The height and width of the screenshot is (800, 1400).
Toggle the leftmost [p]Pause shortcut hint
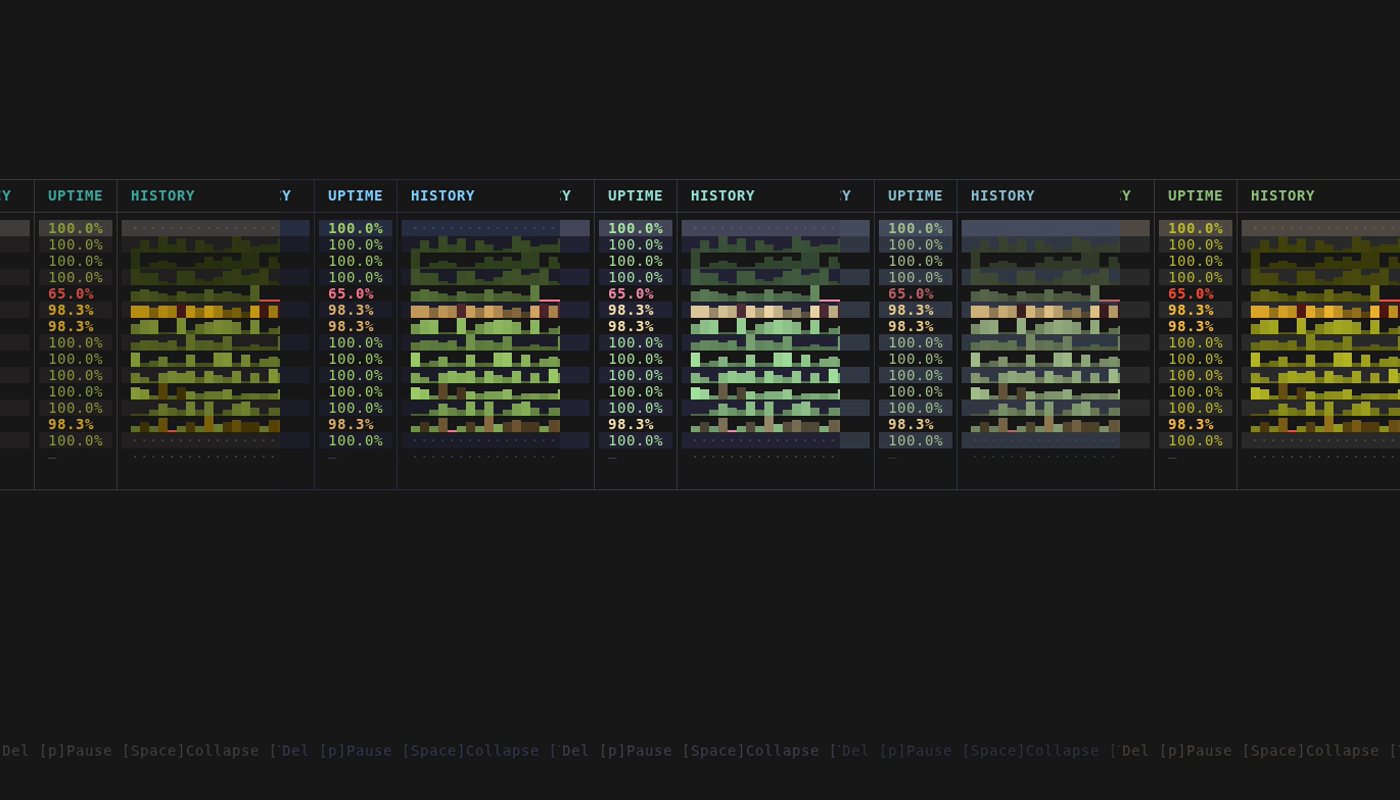click(76, 751)
